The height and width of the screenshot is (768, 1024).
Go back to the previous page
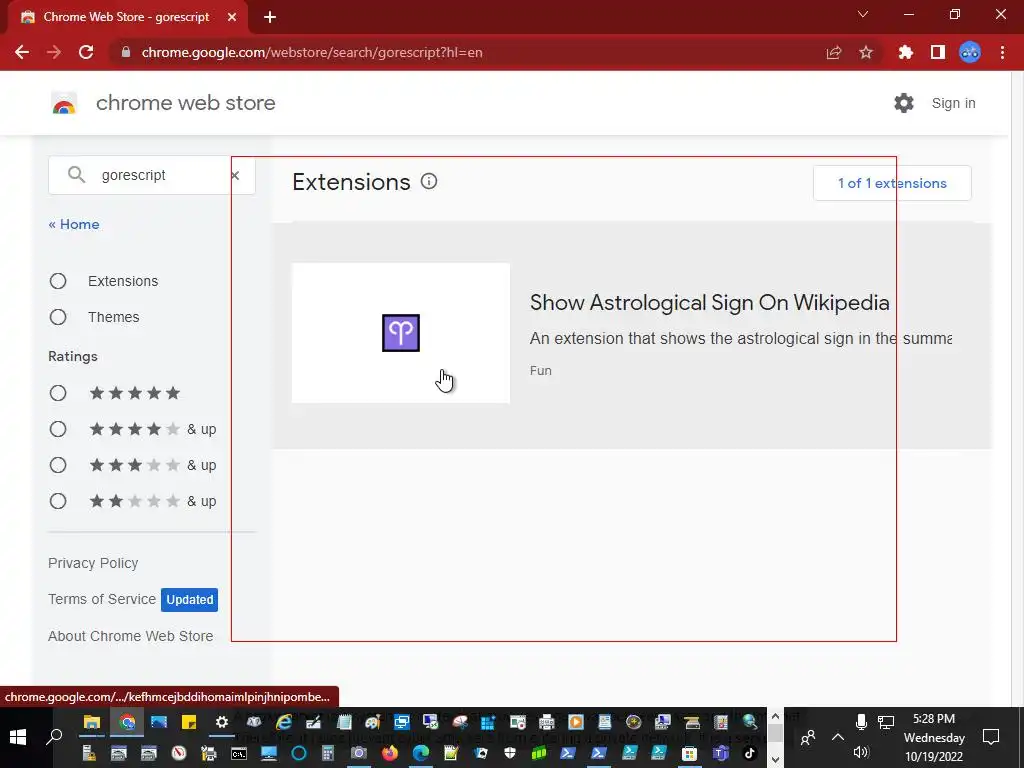pyautogui.click(x=22, y=52)
